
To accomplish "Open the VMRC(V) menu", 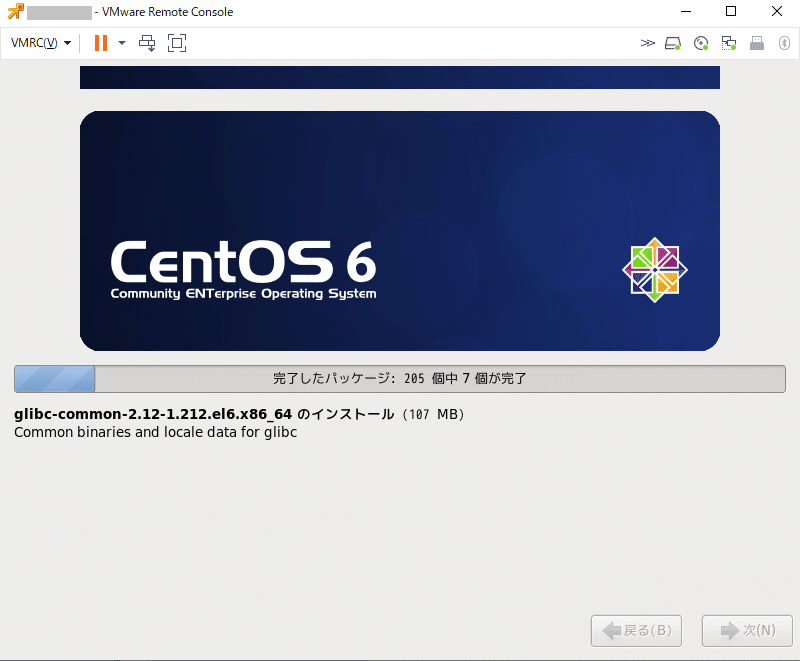I will pyautogui.click(x=40, y=43).
